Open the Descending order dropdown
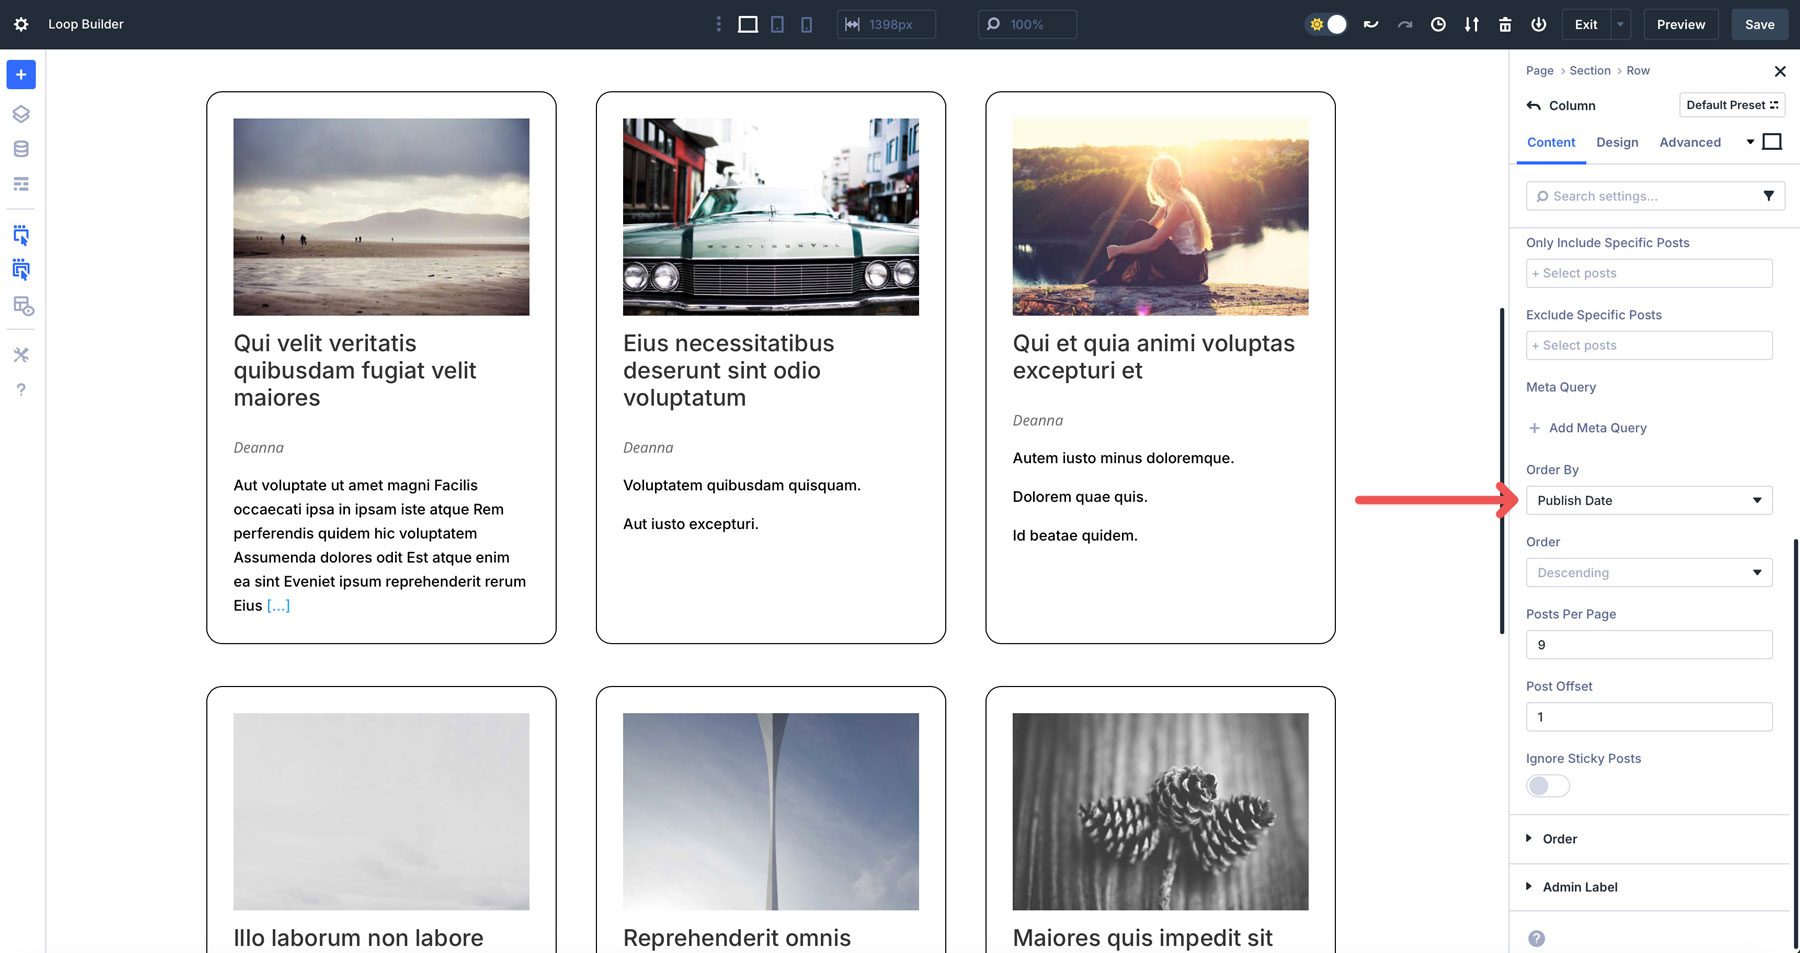 tap(1648, 572)
